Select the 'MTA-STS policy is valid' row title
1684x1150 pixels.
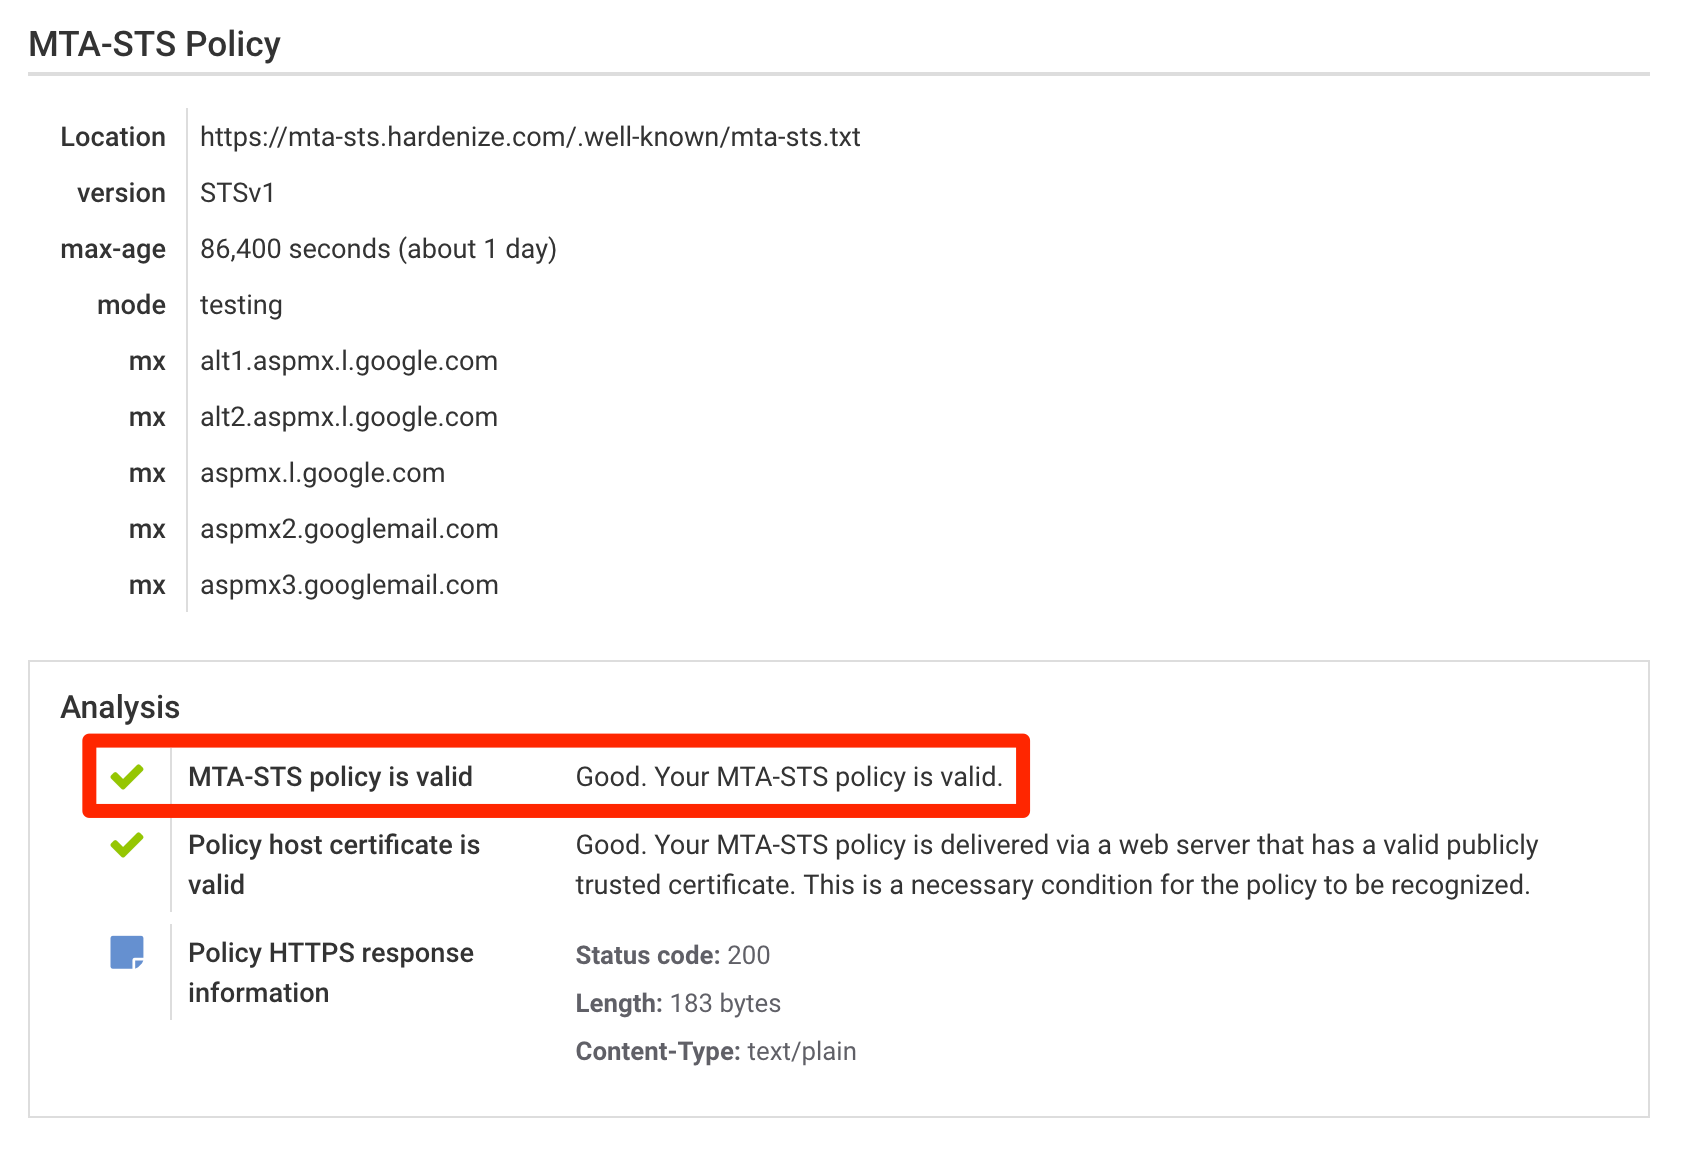click(330, 777)
